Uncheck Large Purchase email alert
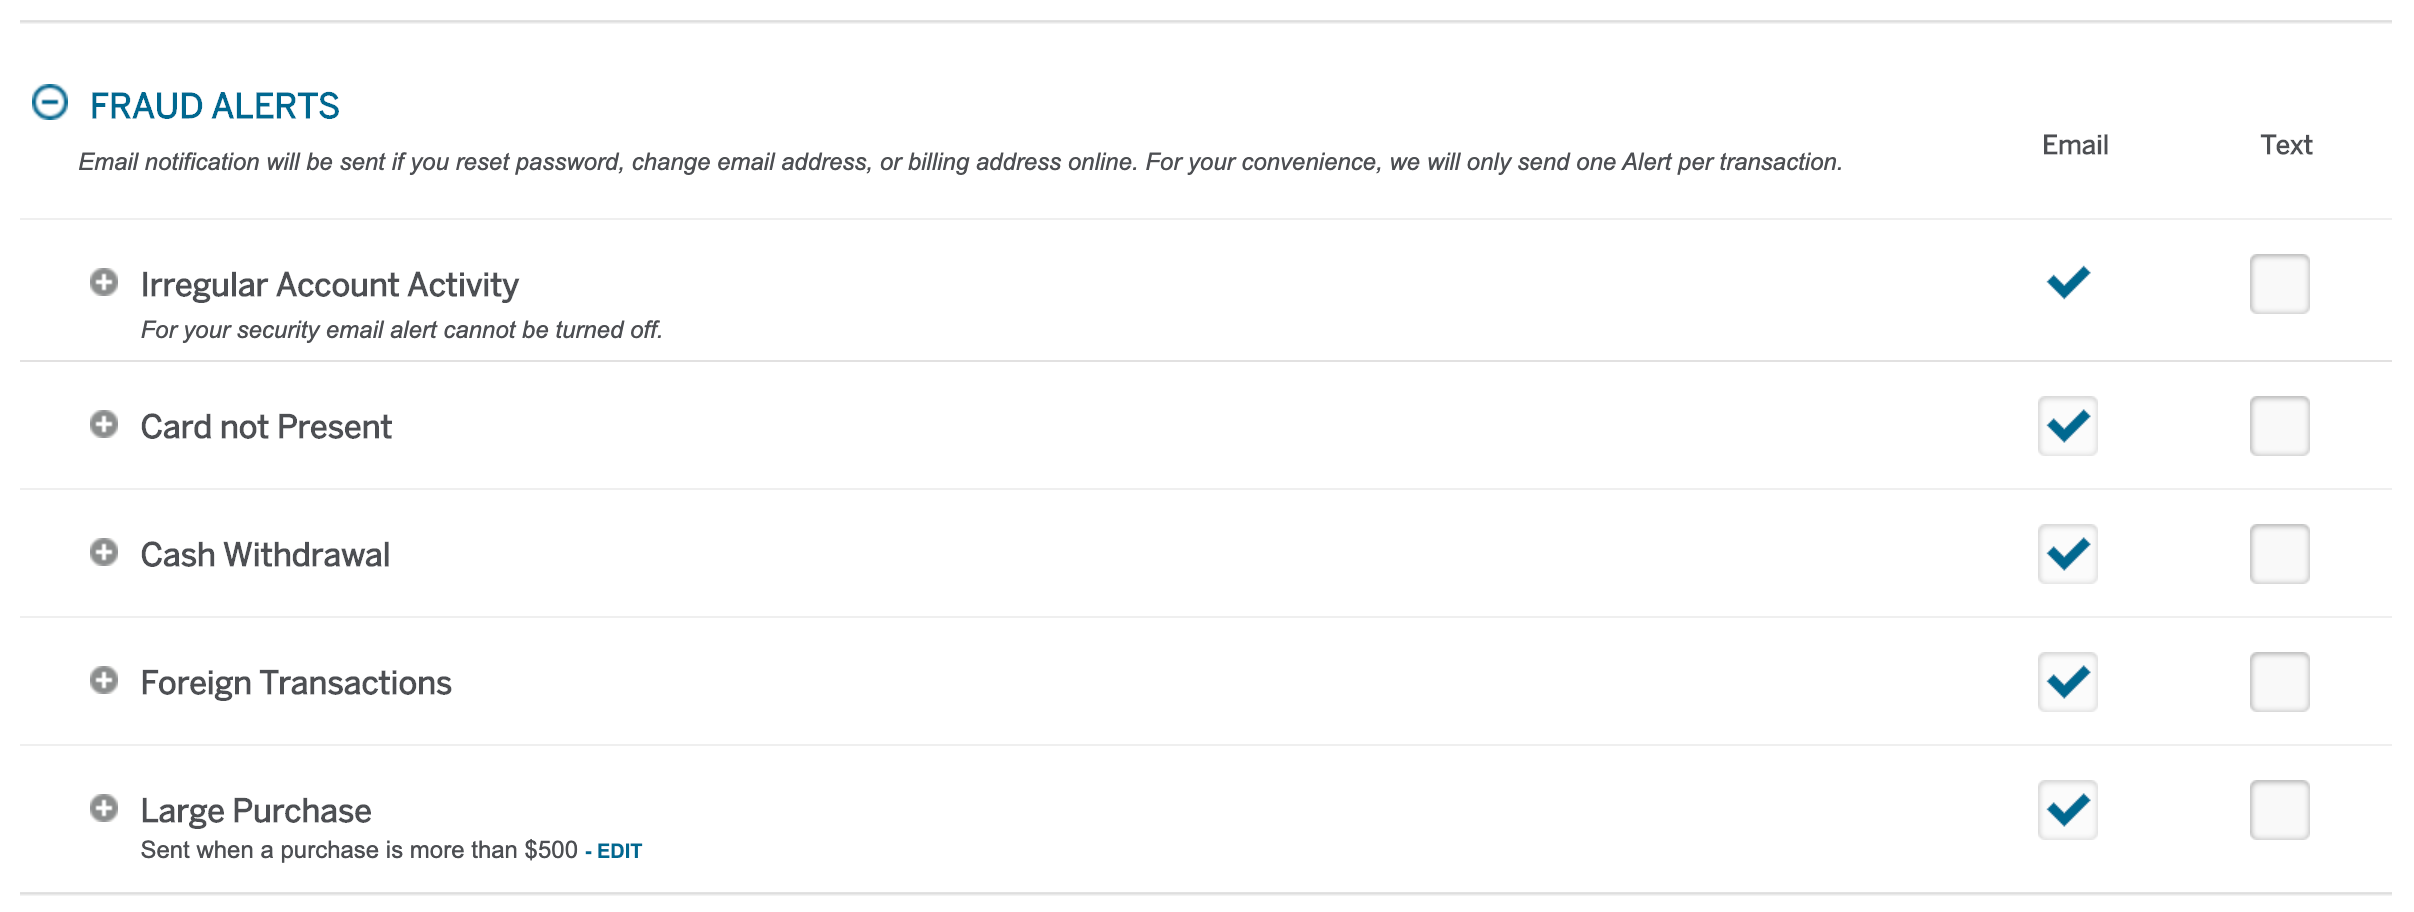The width and height of the screenshot is (2414, 912). click(x=2068, y=810)
